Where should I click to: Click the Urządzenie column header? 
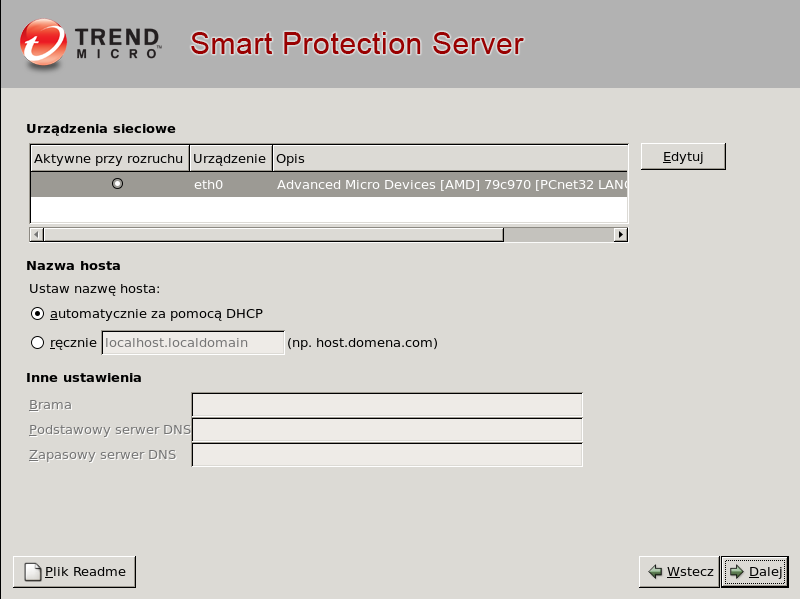(231, 159)
